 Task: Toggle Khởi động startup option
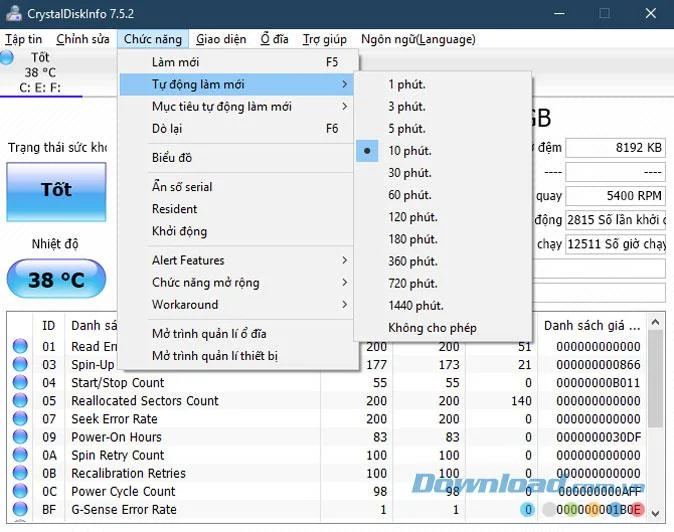tap(236, 231)
